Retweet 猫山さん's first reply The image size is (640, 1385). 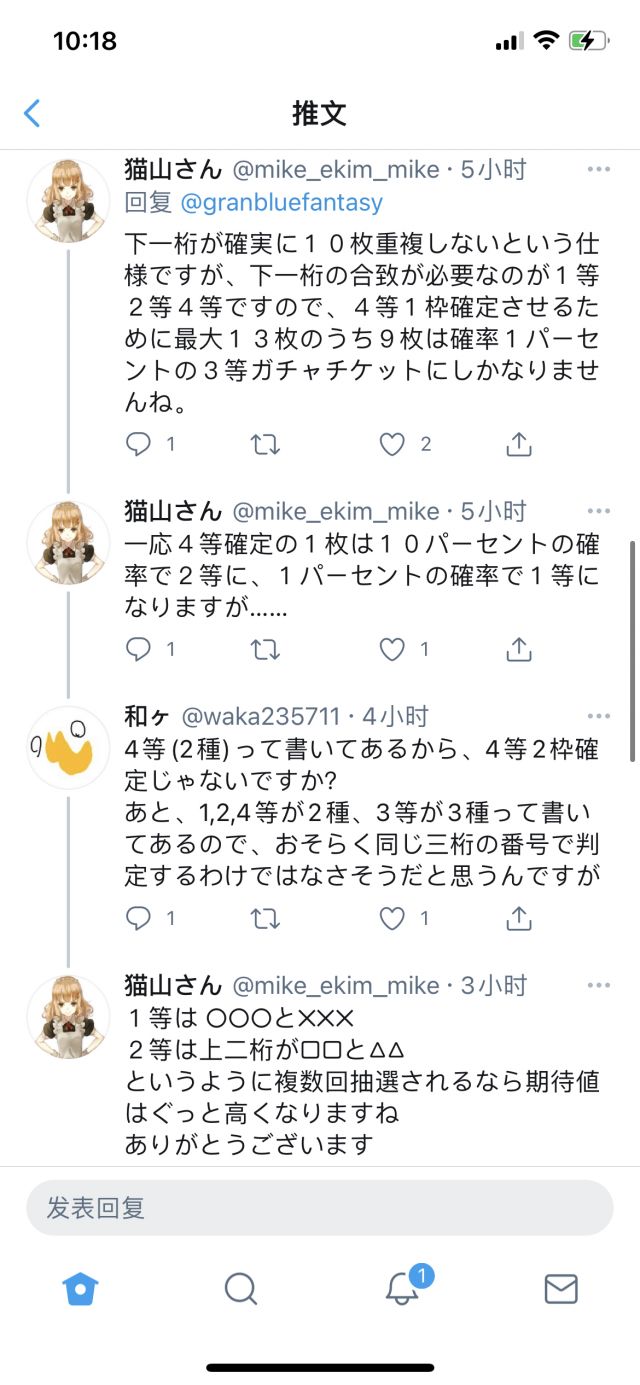[264, 444]
